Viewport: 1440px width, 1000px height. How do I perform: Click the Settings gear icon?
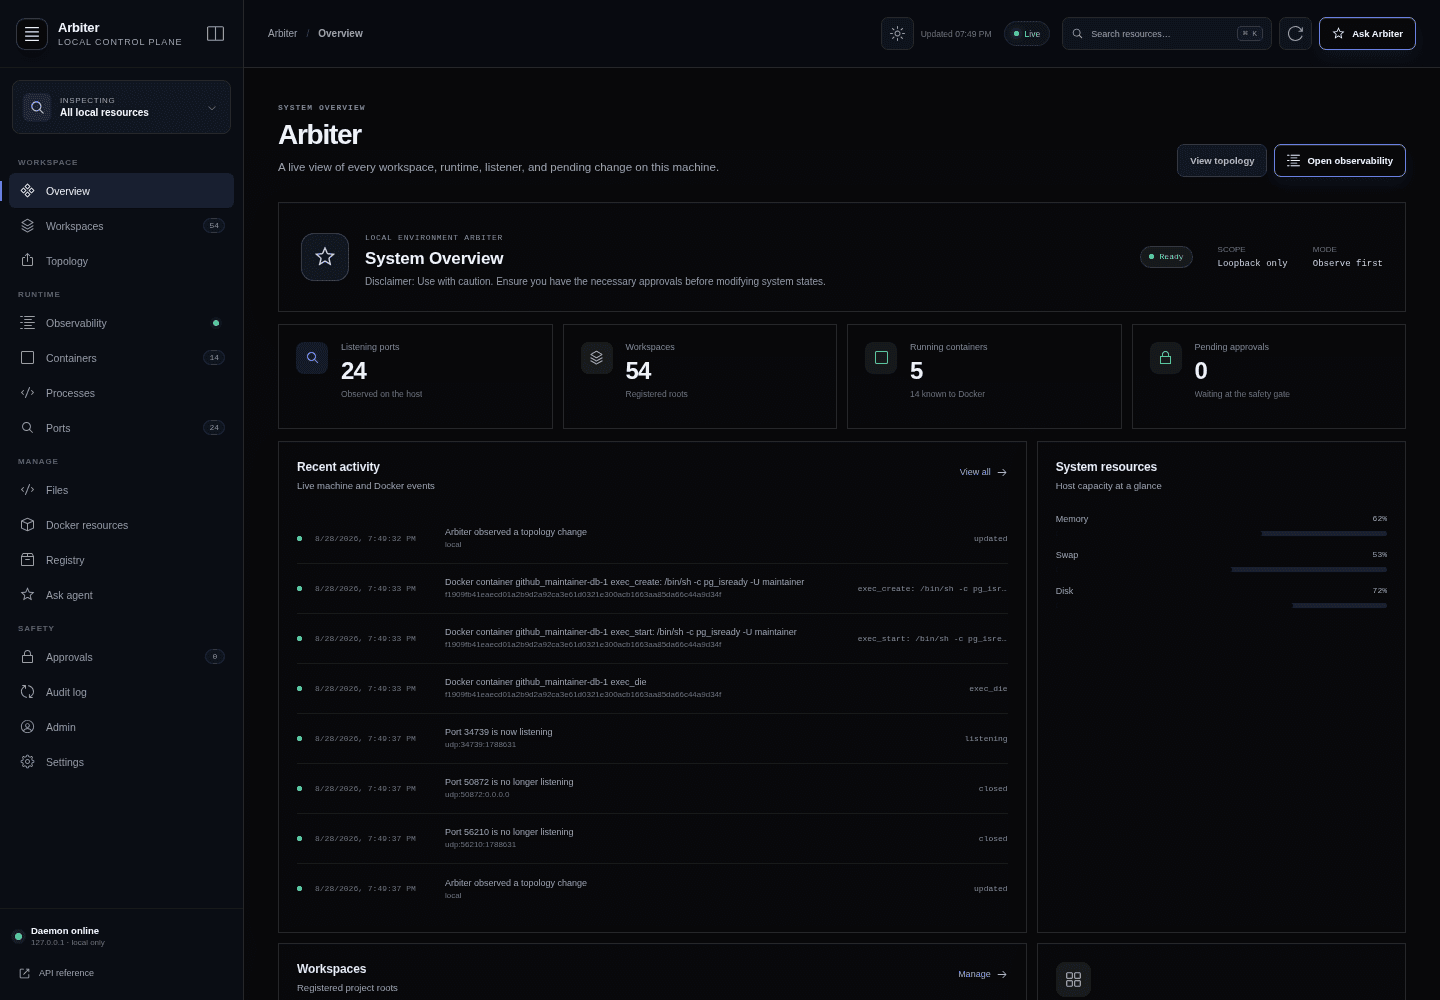click(27, 762)
